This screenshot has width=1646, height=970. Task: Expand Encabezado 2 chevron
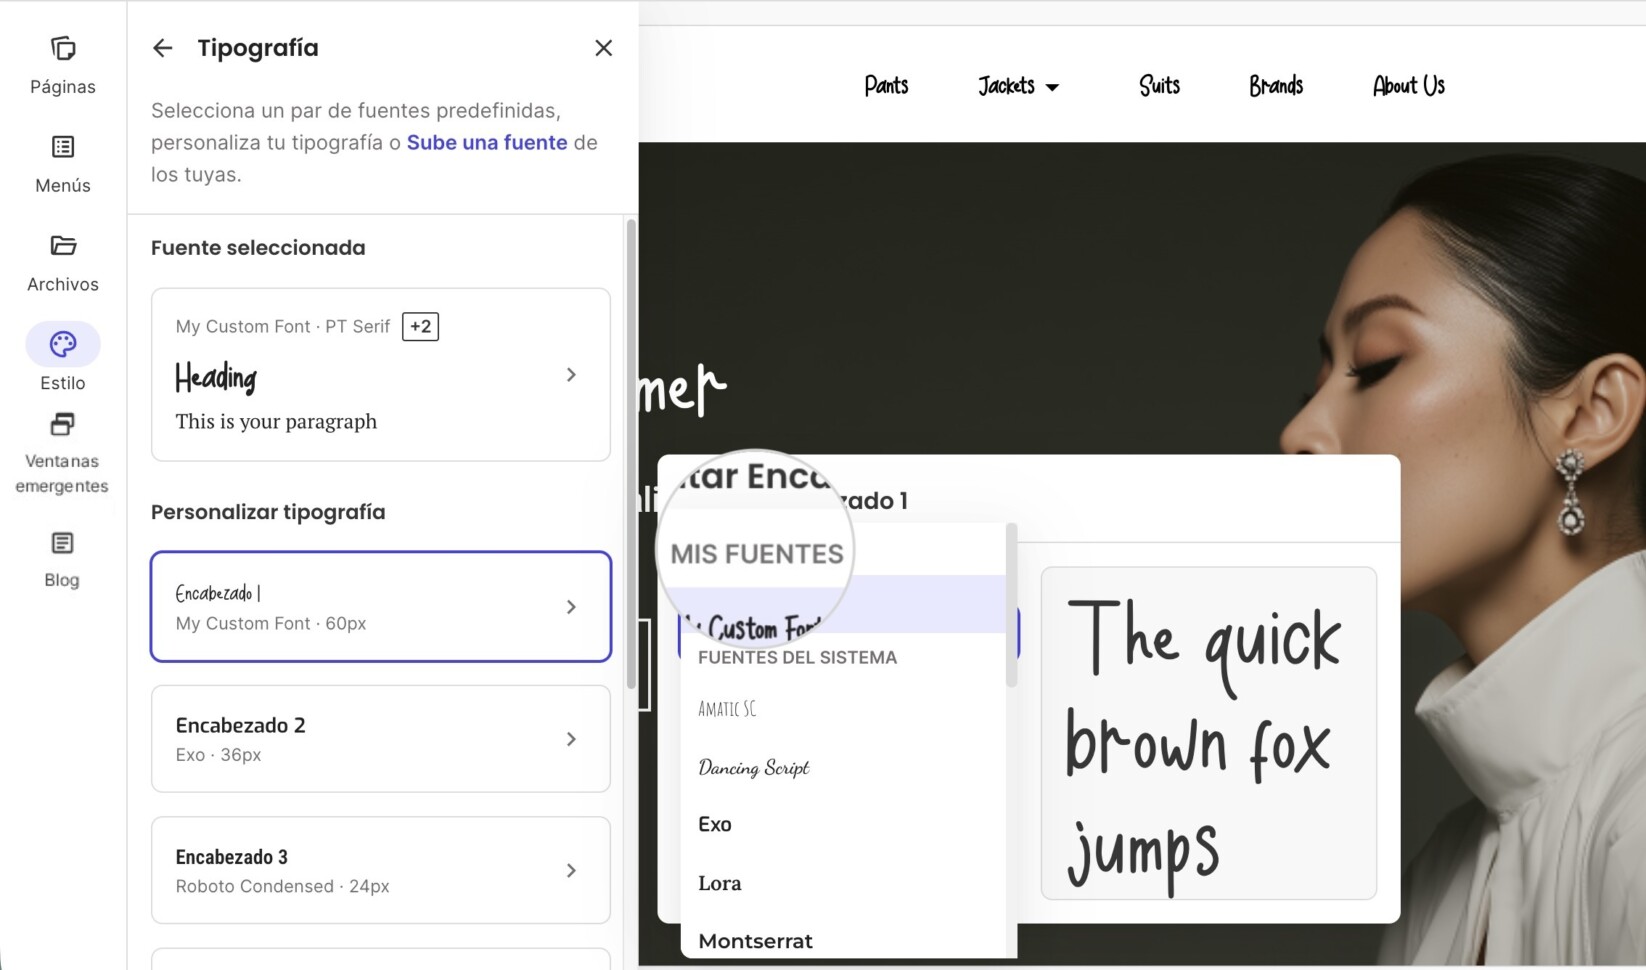(571, 739)
